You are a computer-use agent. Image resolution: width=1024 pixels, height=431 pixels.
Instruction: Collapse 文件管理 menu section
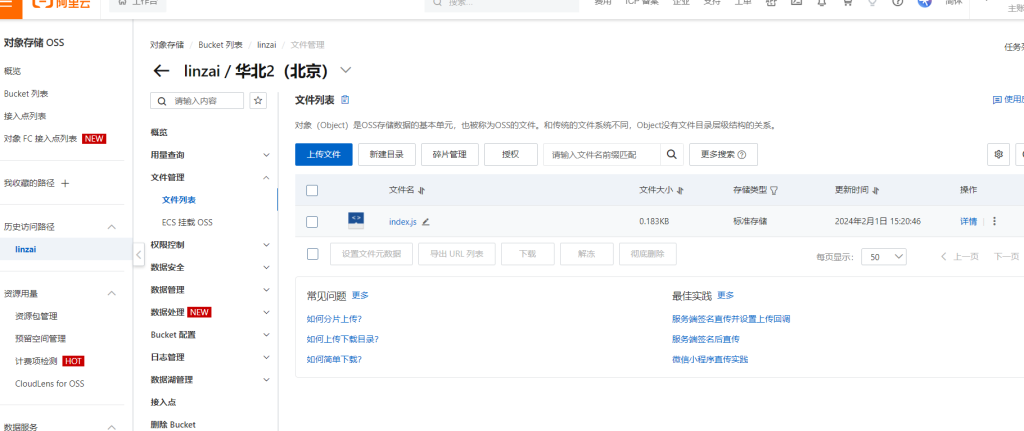pyautogui.click(x=266, y=178)
